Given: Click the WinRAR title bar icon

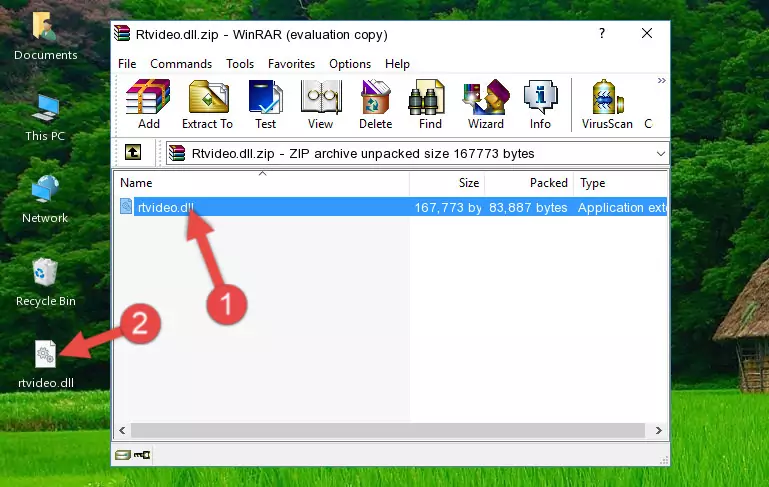Looking at the screenshot, I should click(122, 33).
